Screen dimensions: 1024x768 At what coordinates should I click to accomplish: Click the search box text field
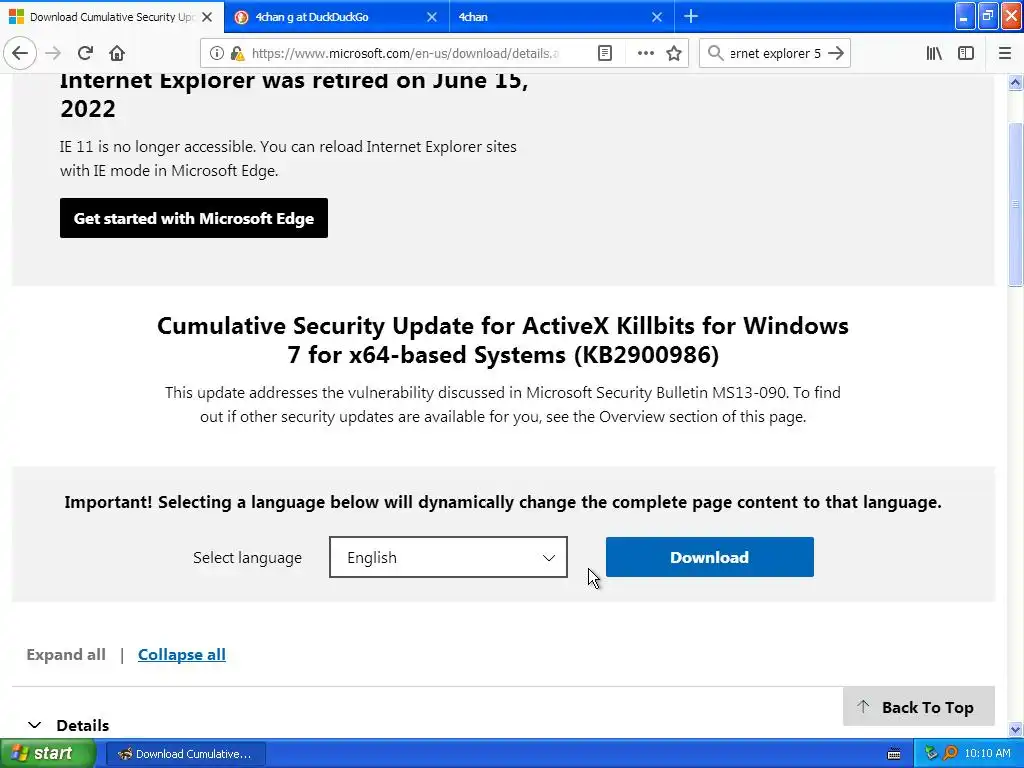click(775, 53)
